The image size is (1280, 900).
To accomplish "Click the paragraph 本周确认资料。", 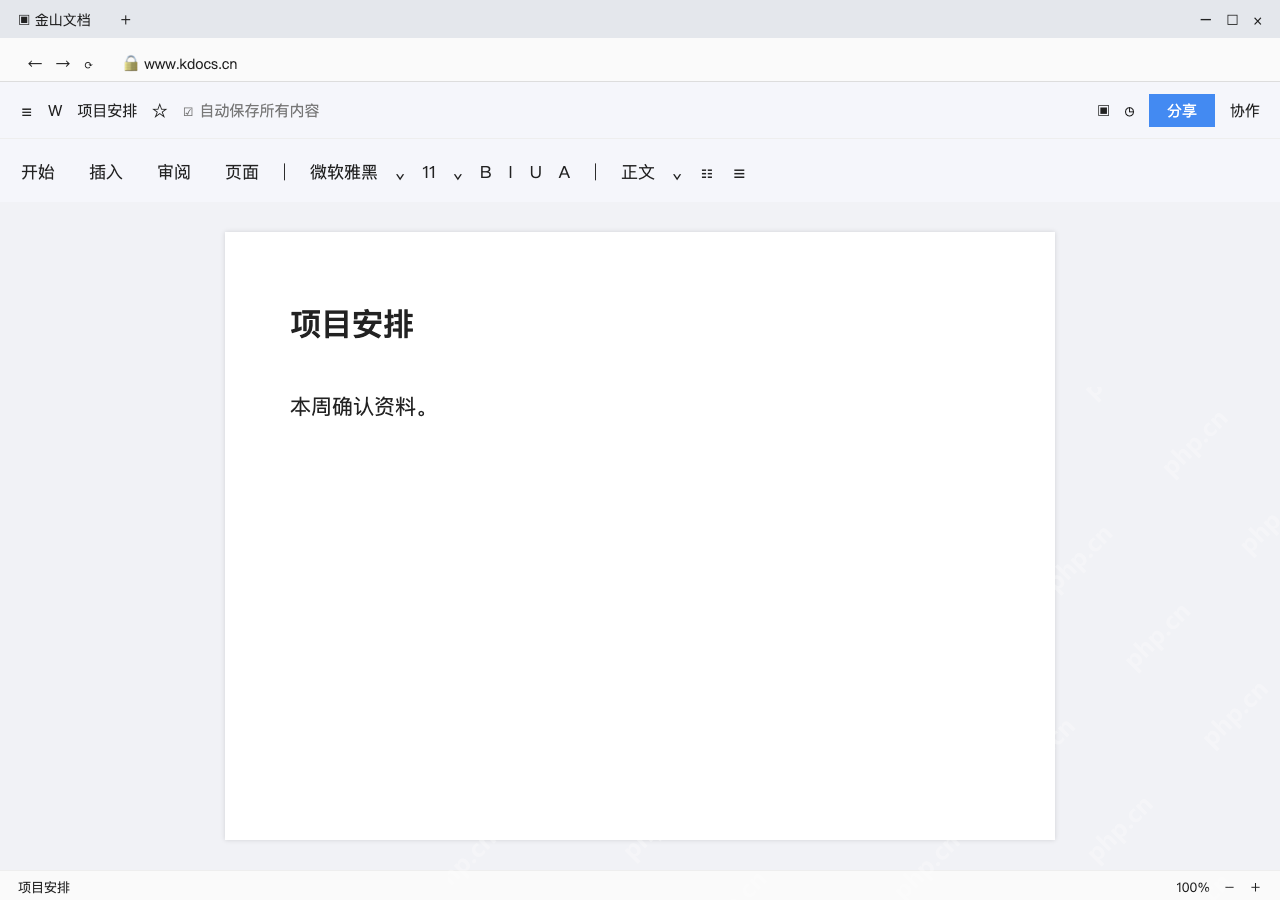I will (x=360, y=407).
